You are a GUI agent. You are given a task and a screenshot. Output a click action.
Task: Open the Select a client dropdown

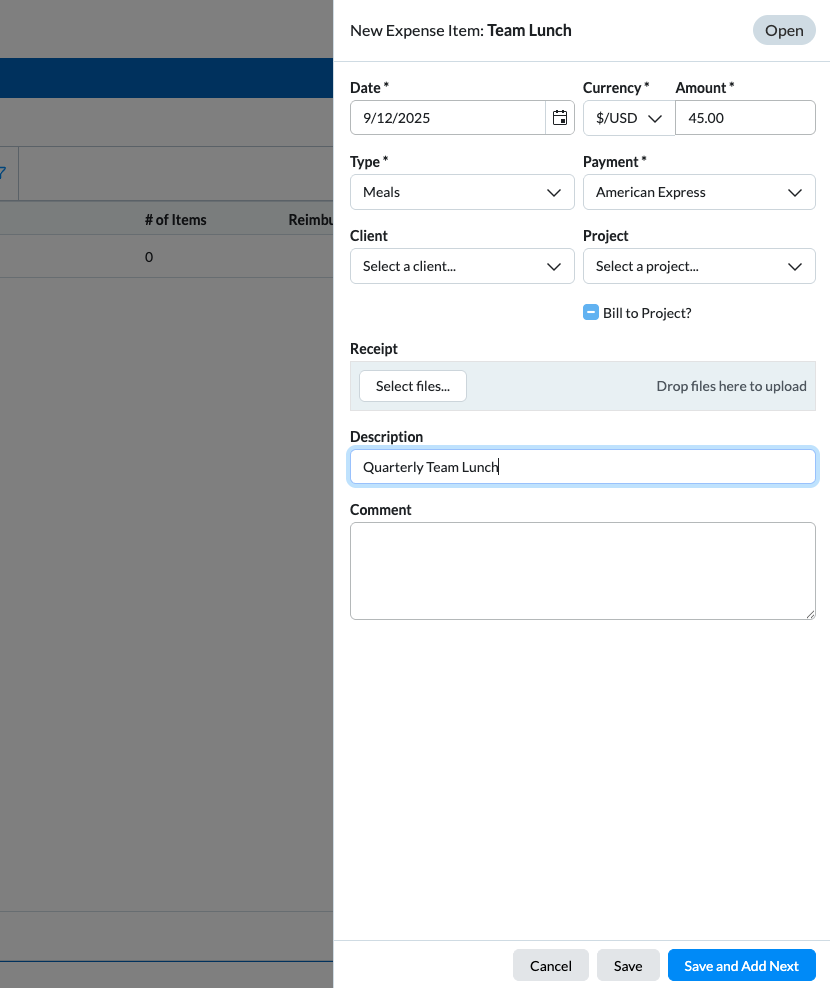point(462,267)
